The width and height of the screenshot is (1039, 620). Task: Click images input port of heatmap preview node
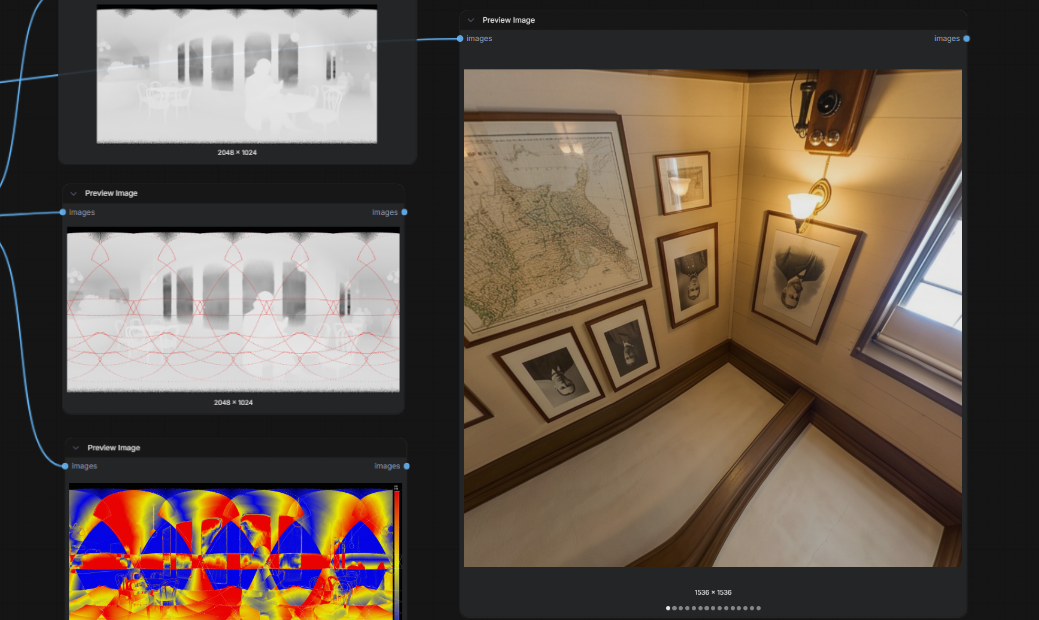[65, 466]
